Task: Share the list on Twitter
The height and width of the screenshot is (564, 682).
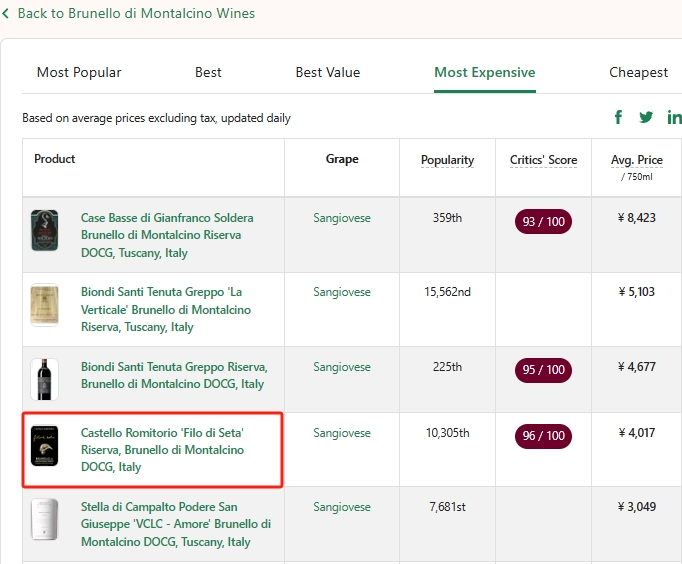Action: [646, 118]
